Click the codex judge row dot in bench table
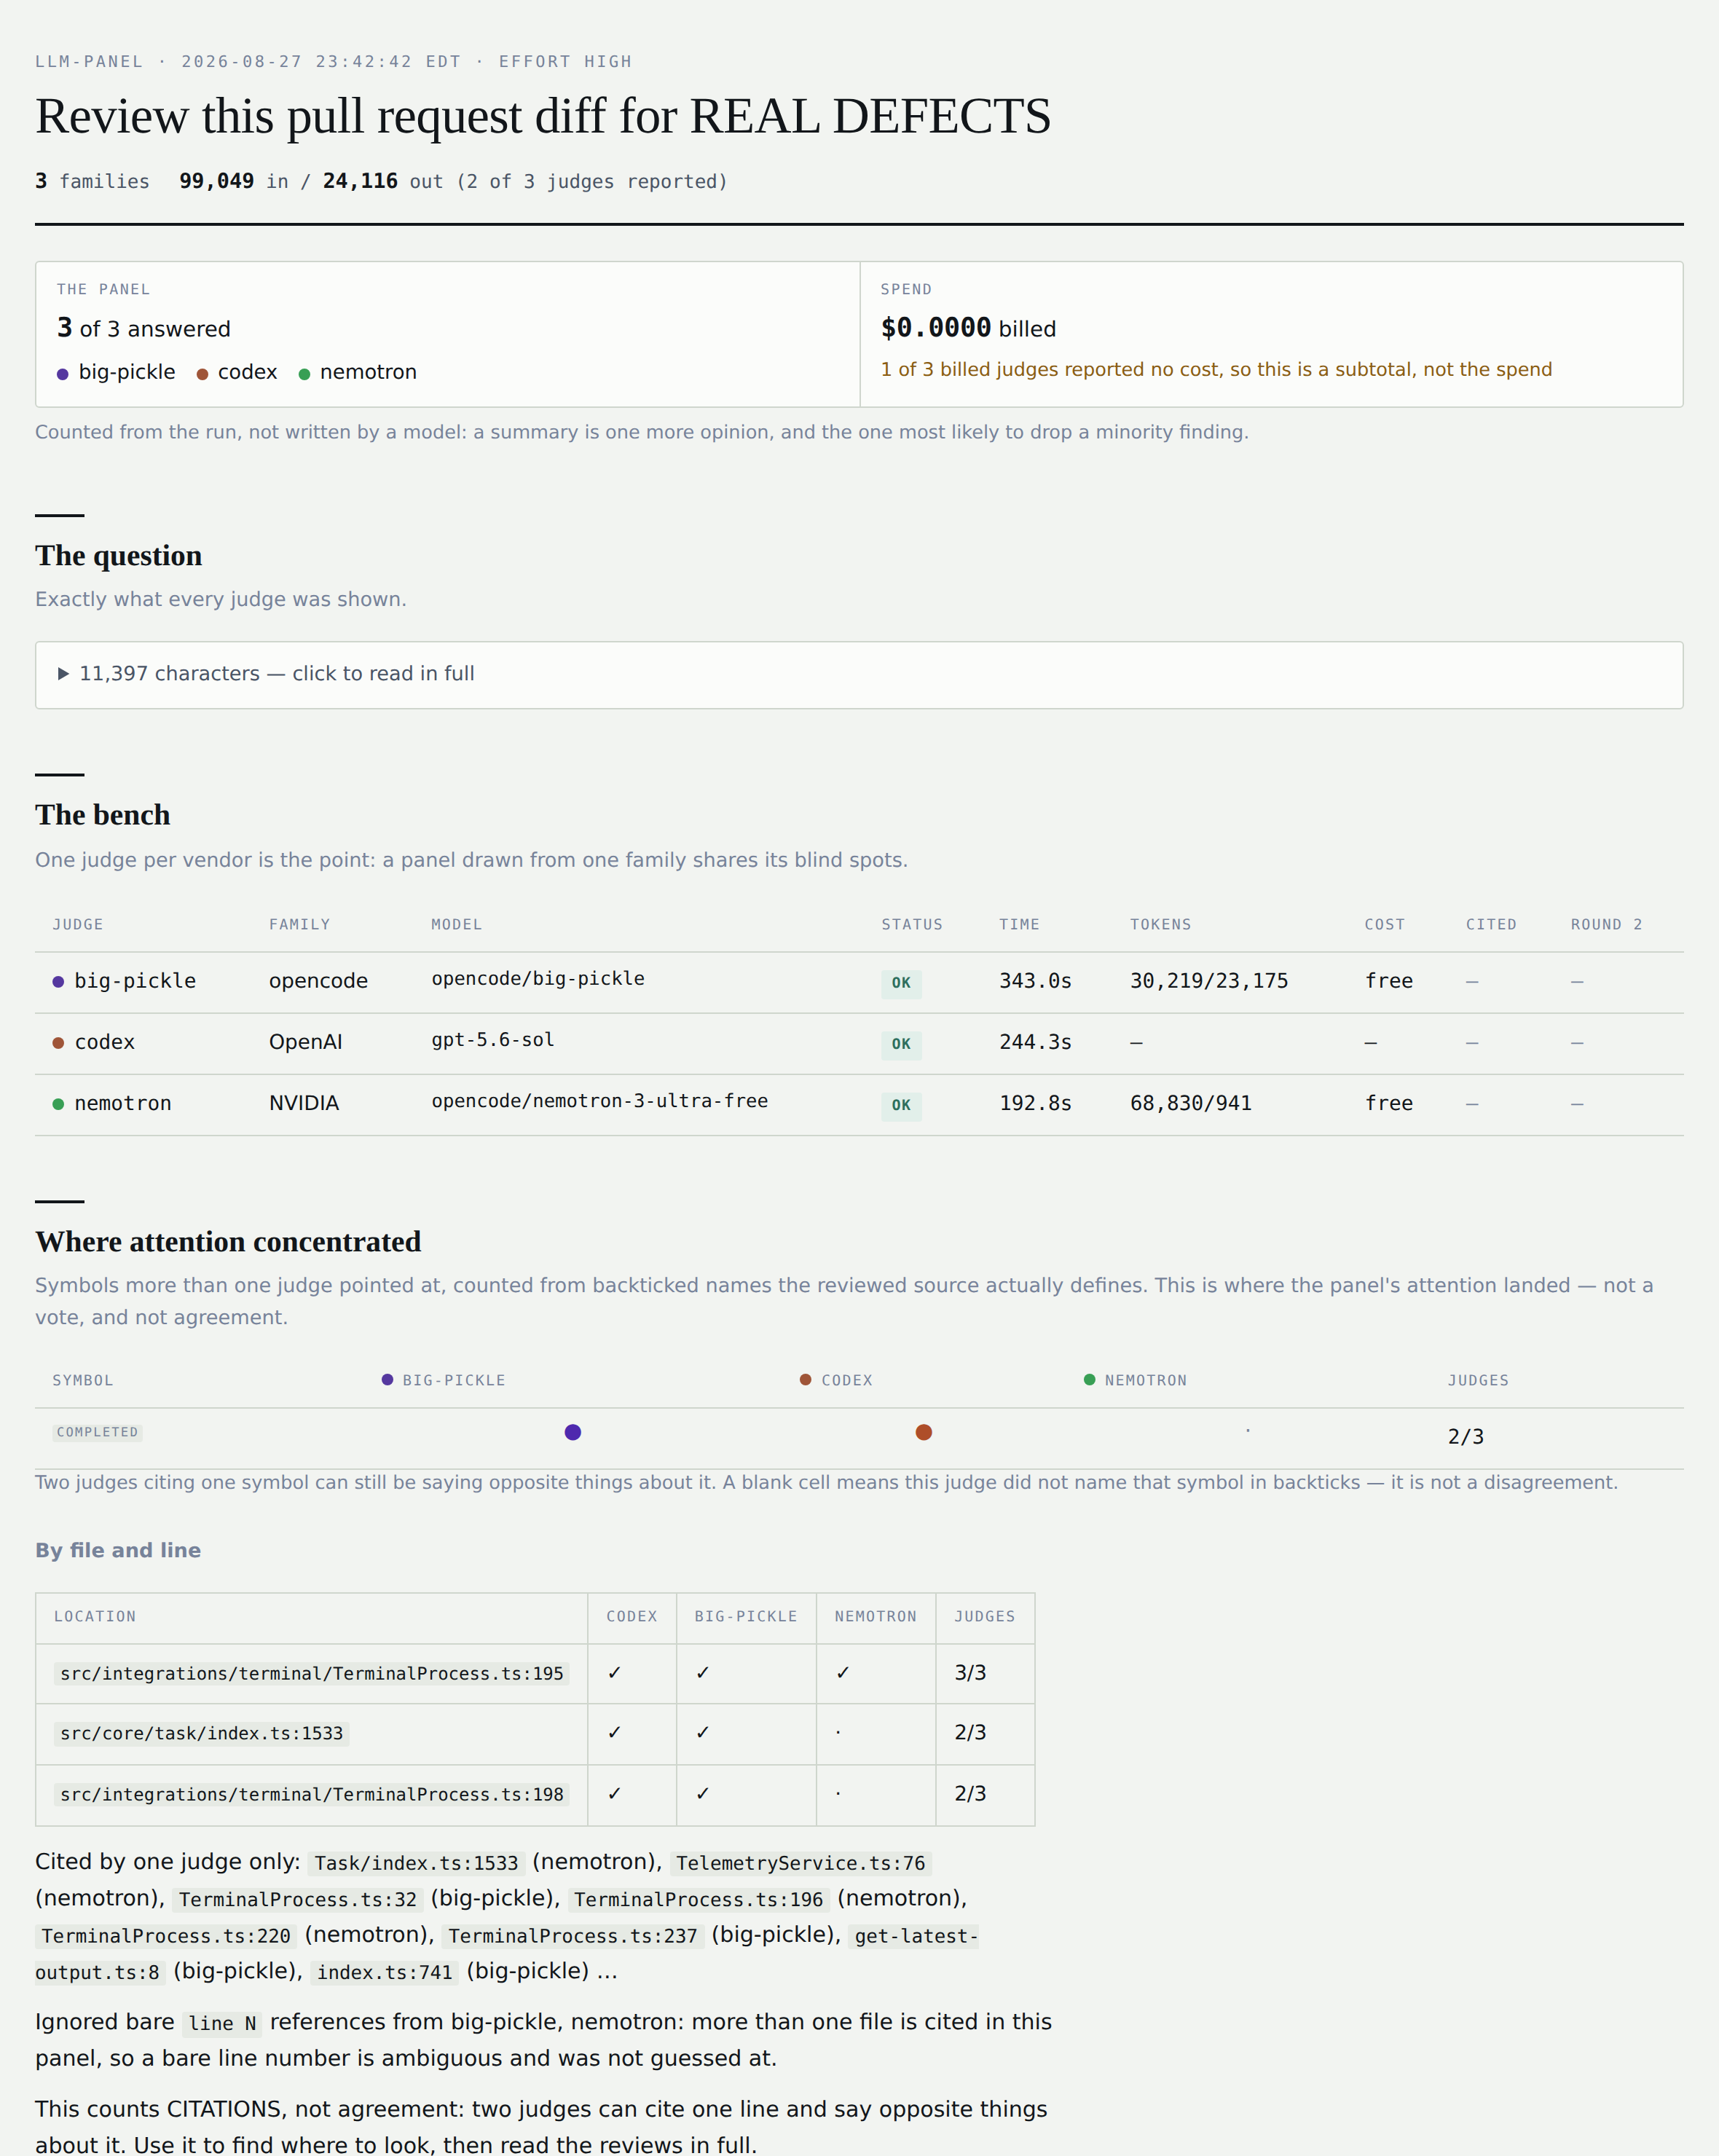 click(58, 1043)
